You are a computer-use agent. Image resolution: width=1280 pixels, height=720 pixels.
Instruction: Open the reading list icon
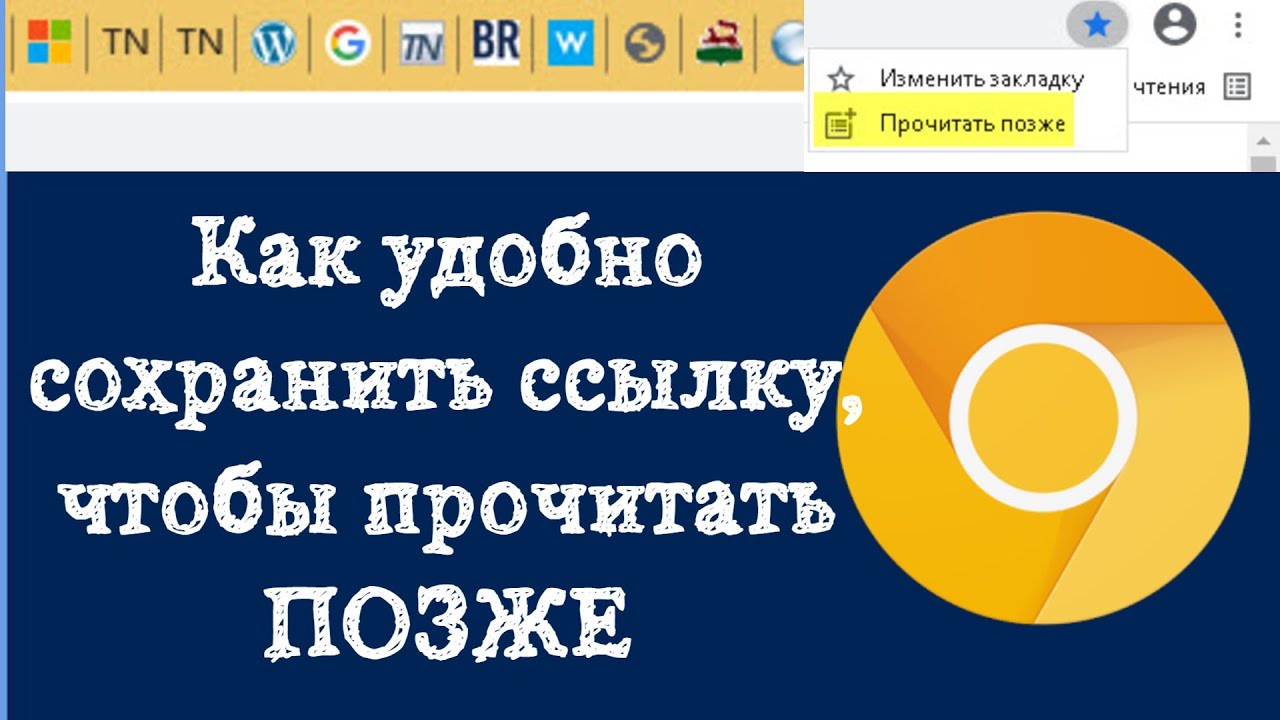tap(1237, 87)
